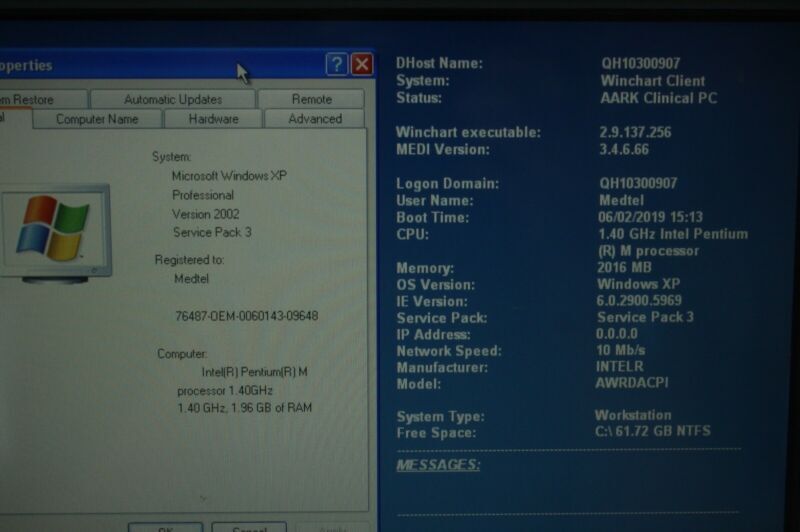This screenshot has width=800, height=532.
Task: Click product ID 76487-OEM-0060143-09648
Action: click(x=246, y=316)
